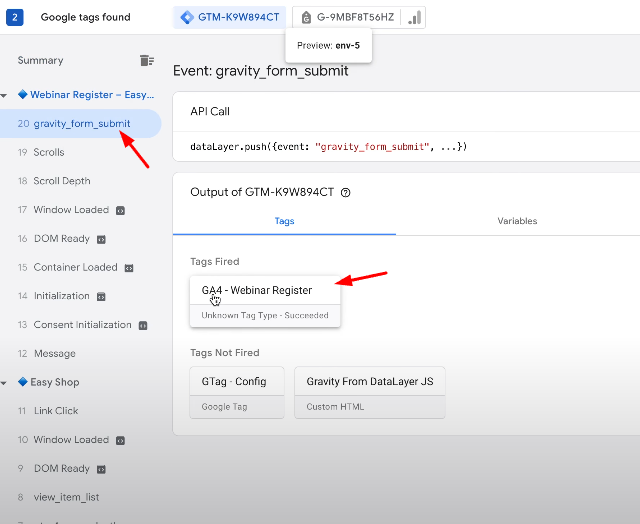This screenshot has height=524, width=640.
Task: Click the message icon next to 9 DOM Ready
Action: tap(101, 469)
